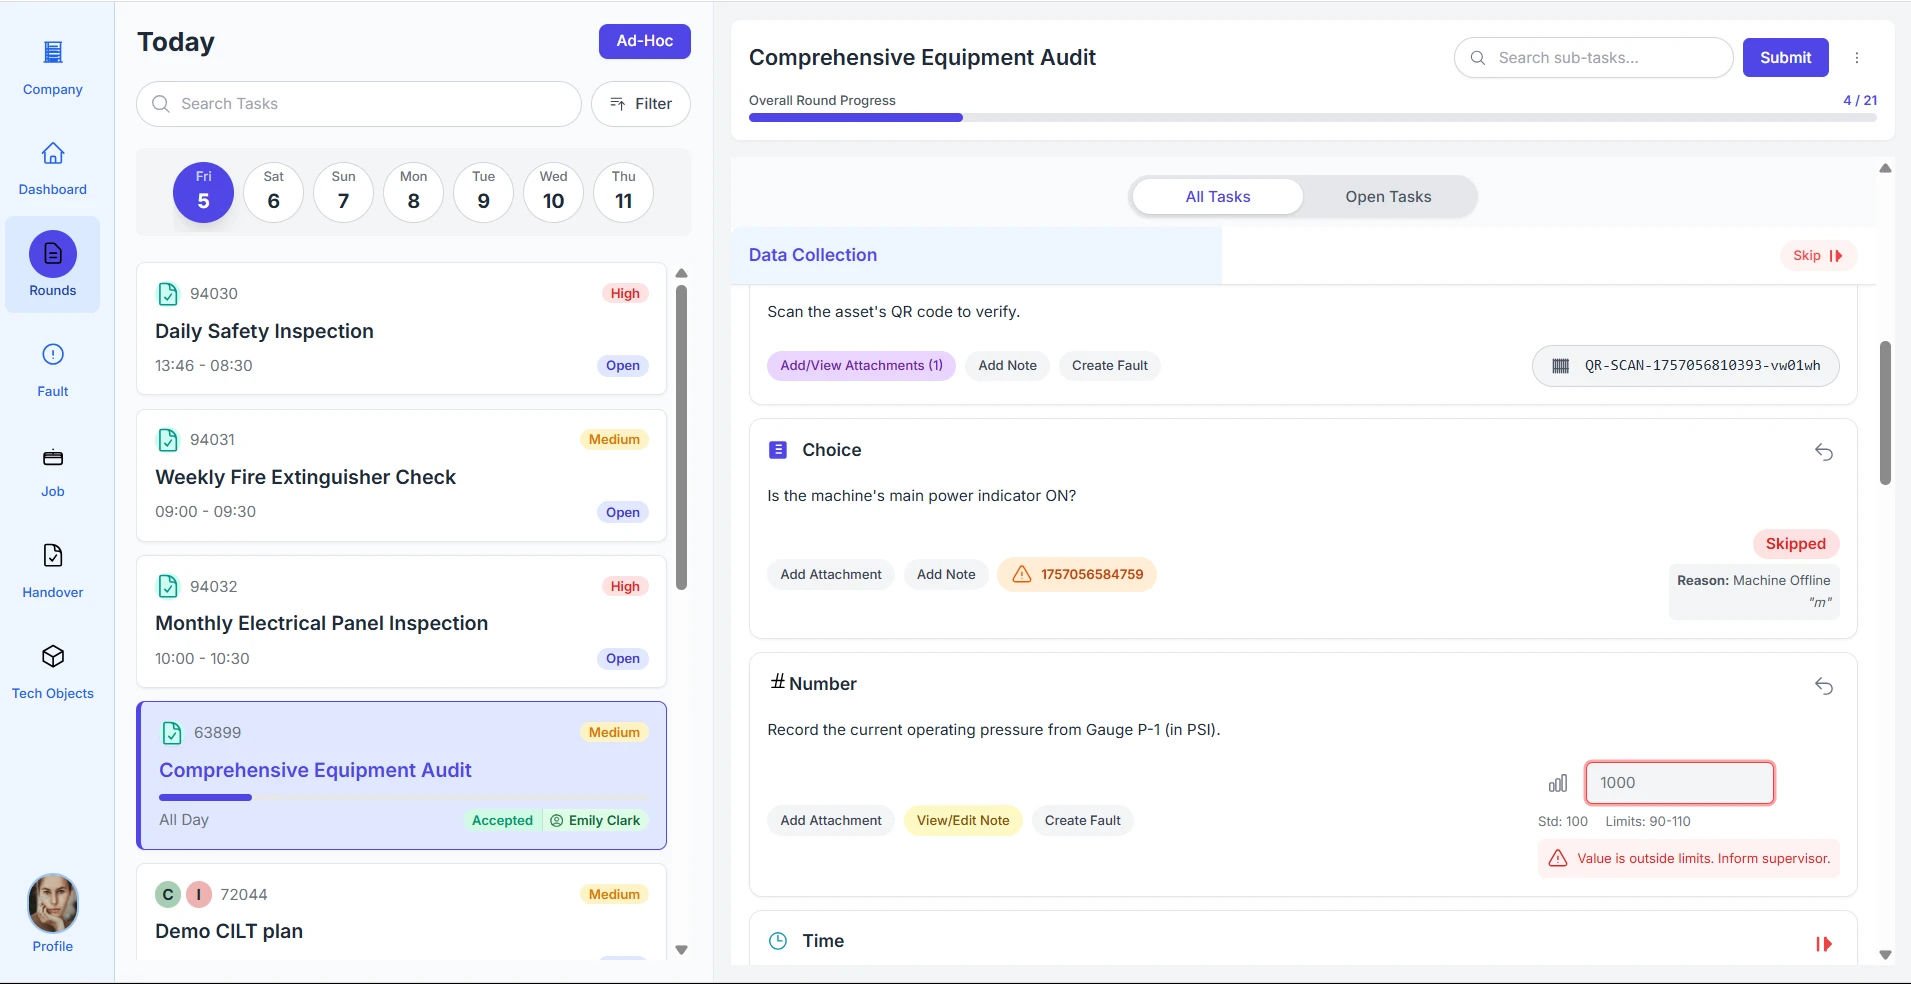Open the Fault section icon

53,355
